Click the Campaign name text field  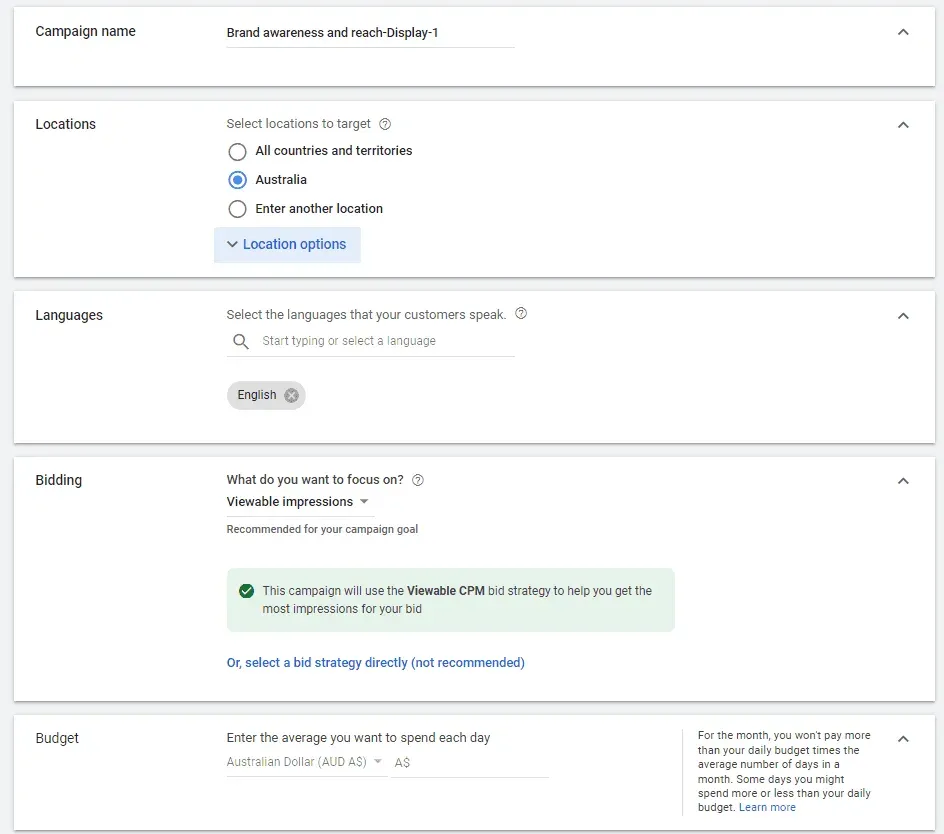pyautogui.click(x=370, y=33)
